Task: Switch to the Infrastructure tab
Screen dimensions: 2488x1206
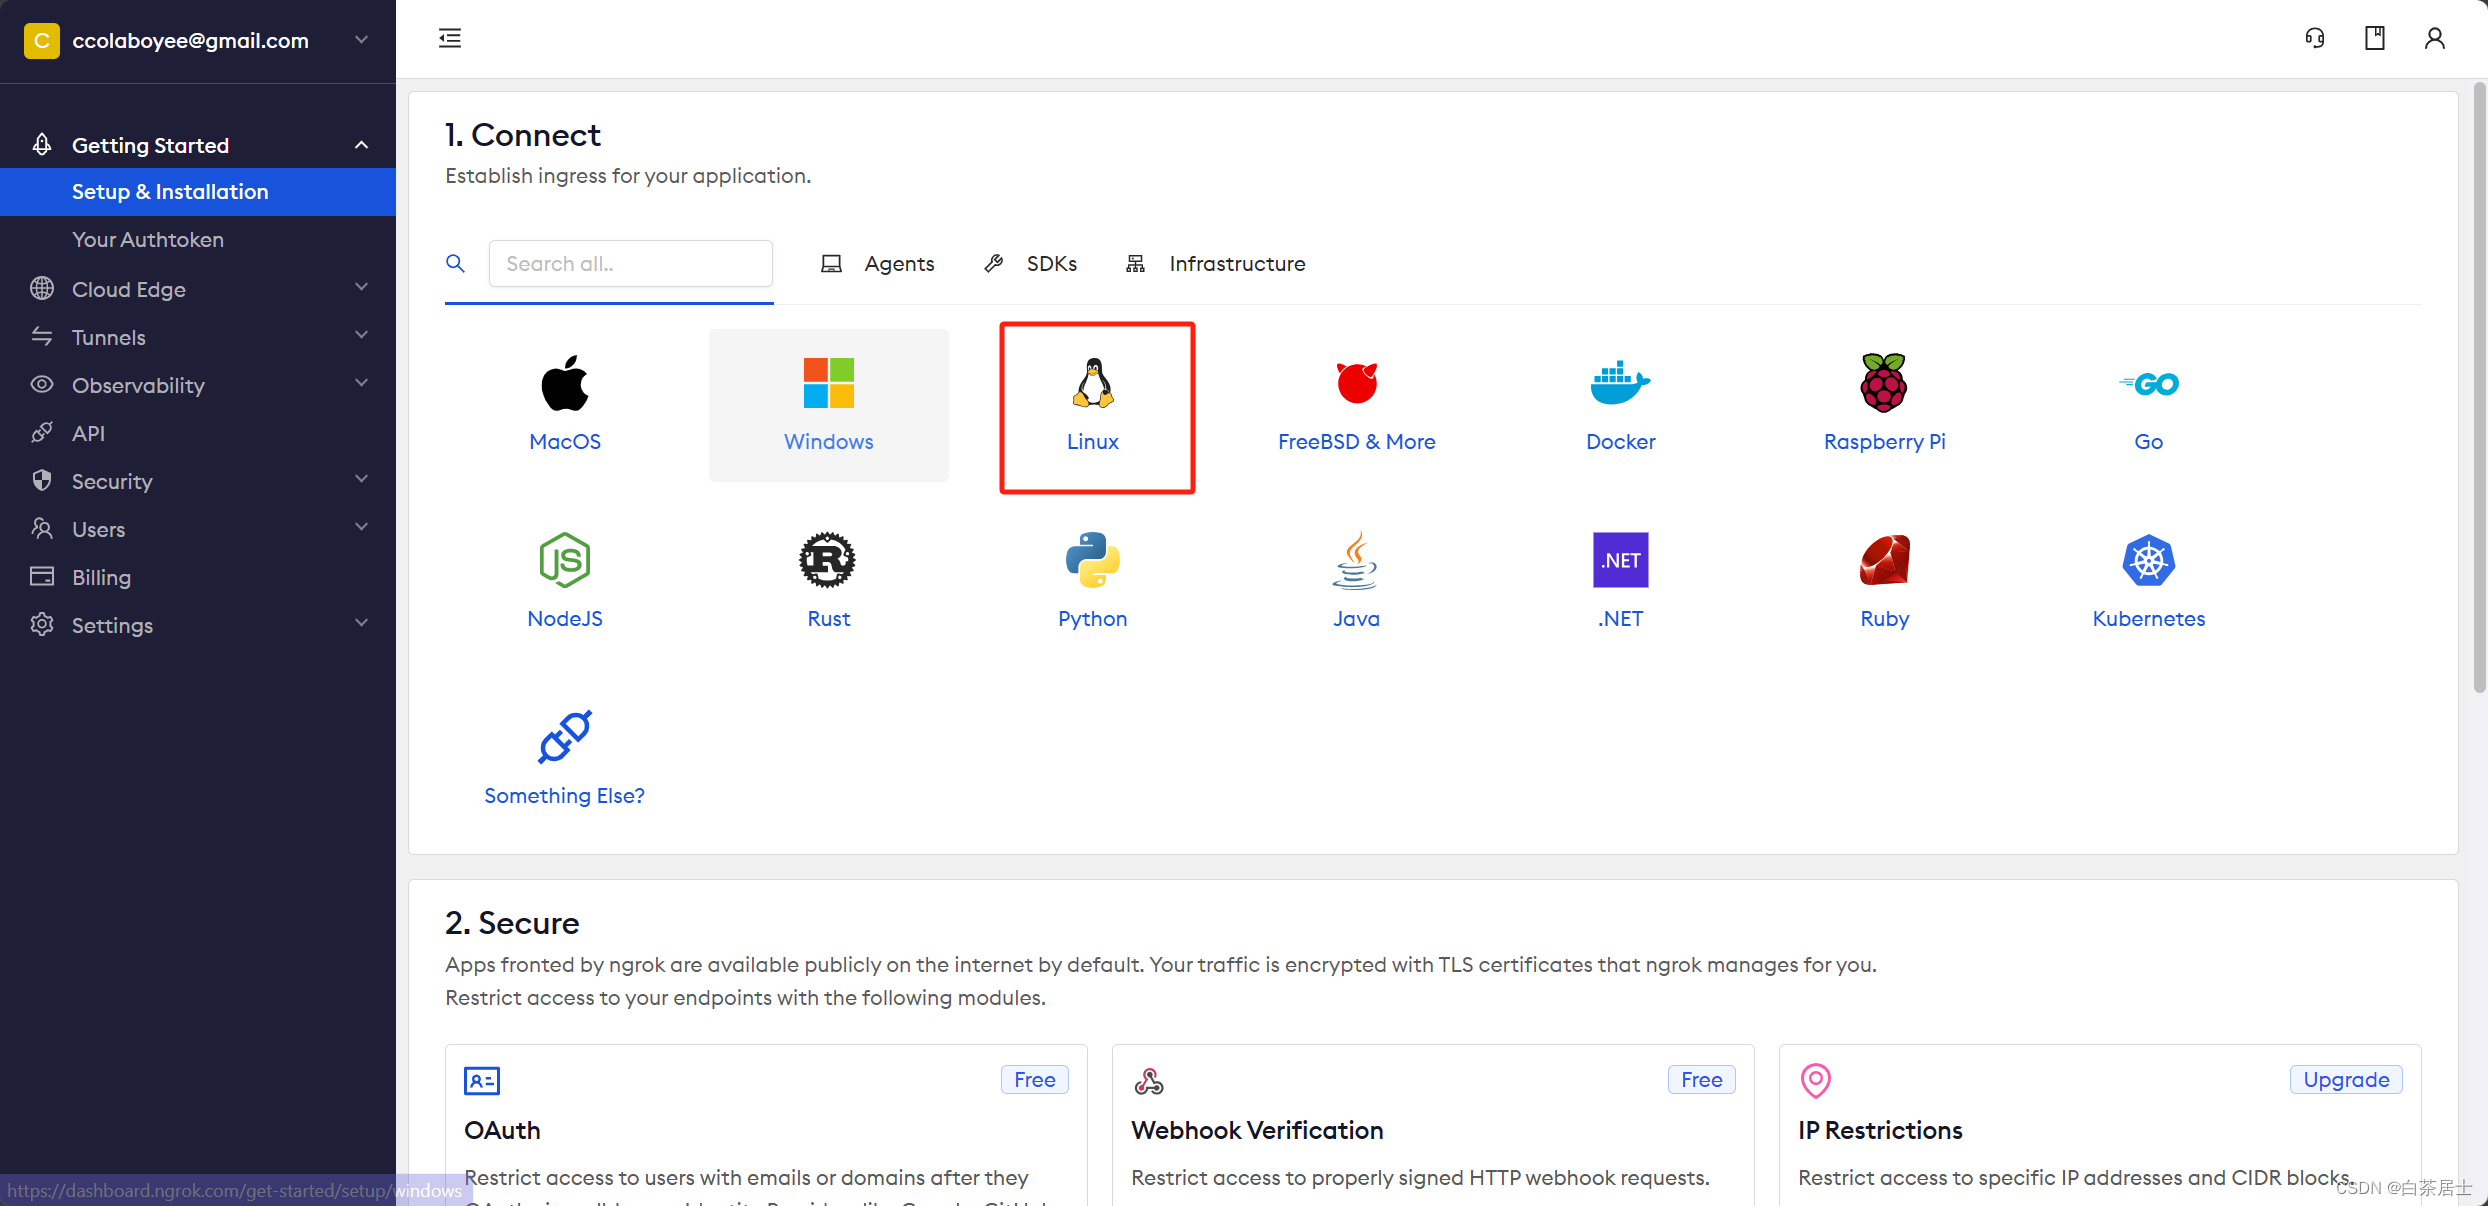Action: 1217,263
